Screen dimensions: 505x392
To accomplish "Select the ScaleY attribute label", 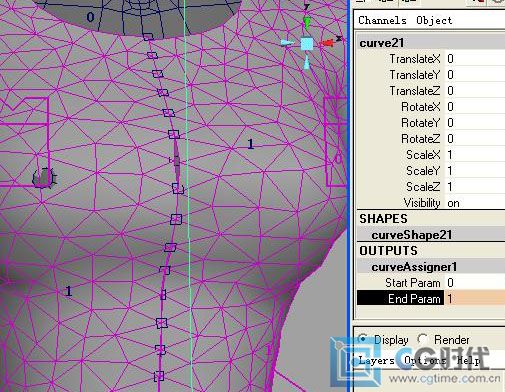I will click(x=423, y=171).
